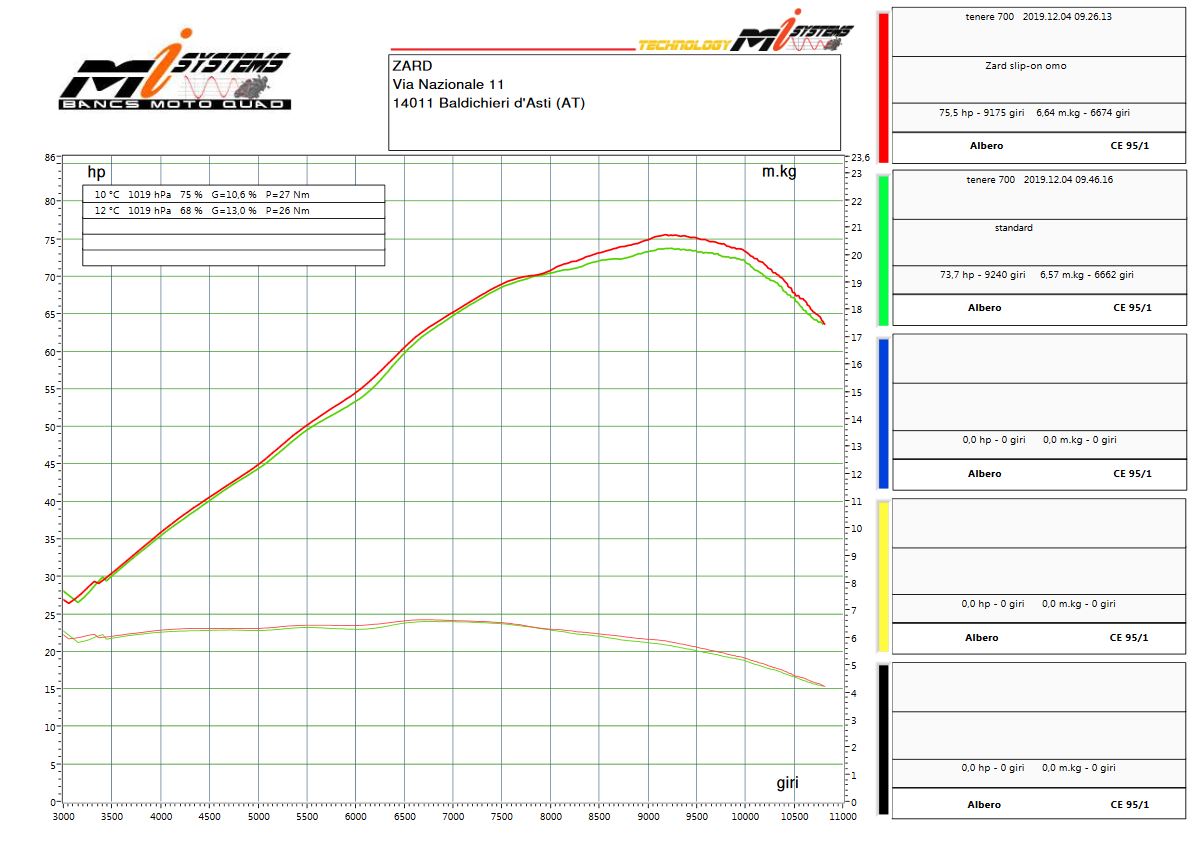
Task: Click 'Albero' label in the red run panel
Action: (x=986, y=146)
